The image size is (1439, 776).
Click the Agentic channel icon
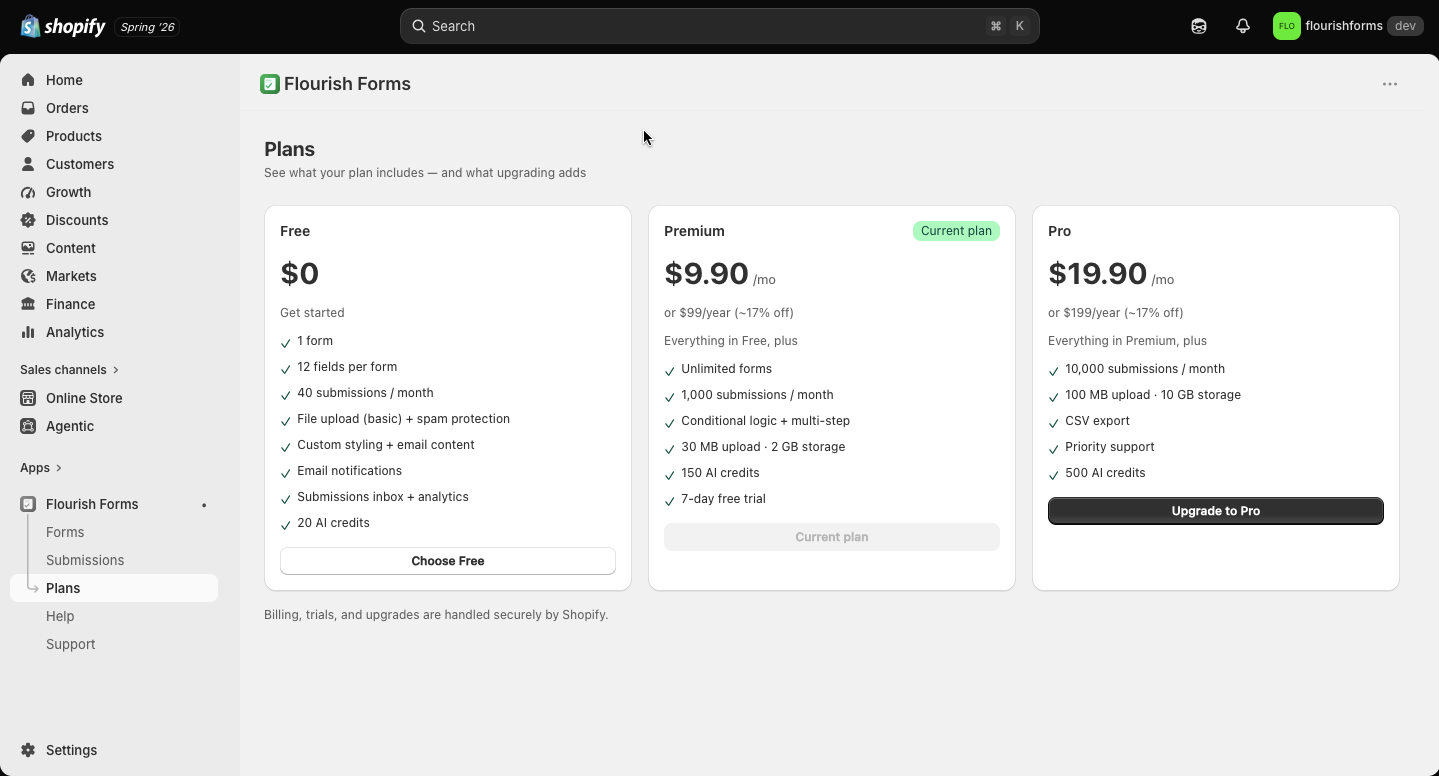(28, 426)
